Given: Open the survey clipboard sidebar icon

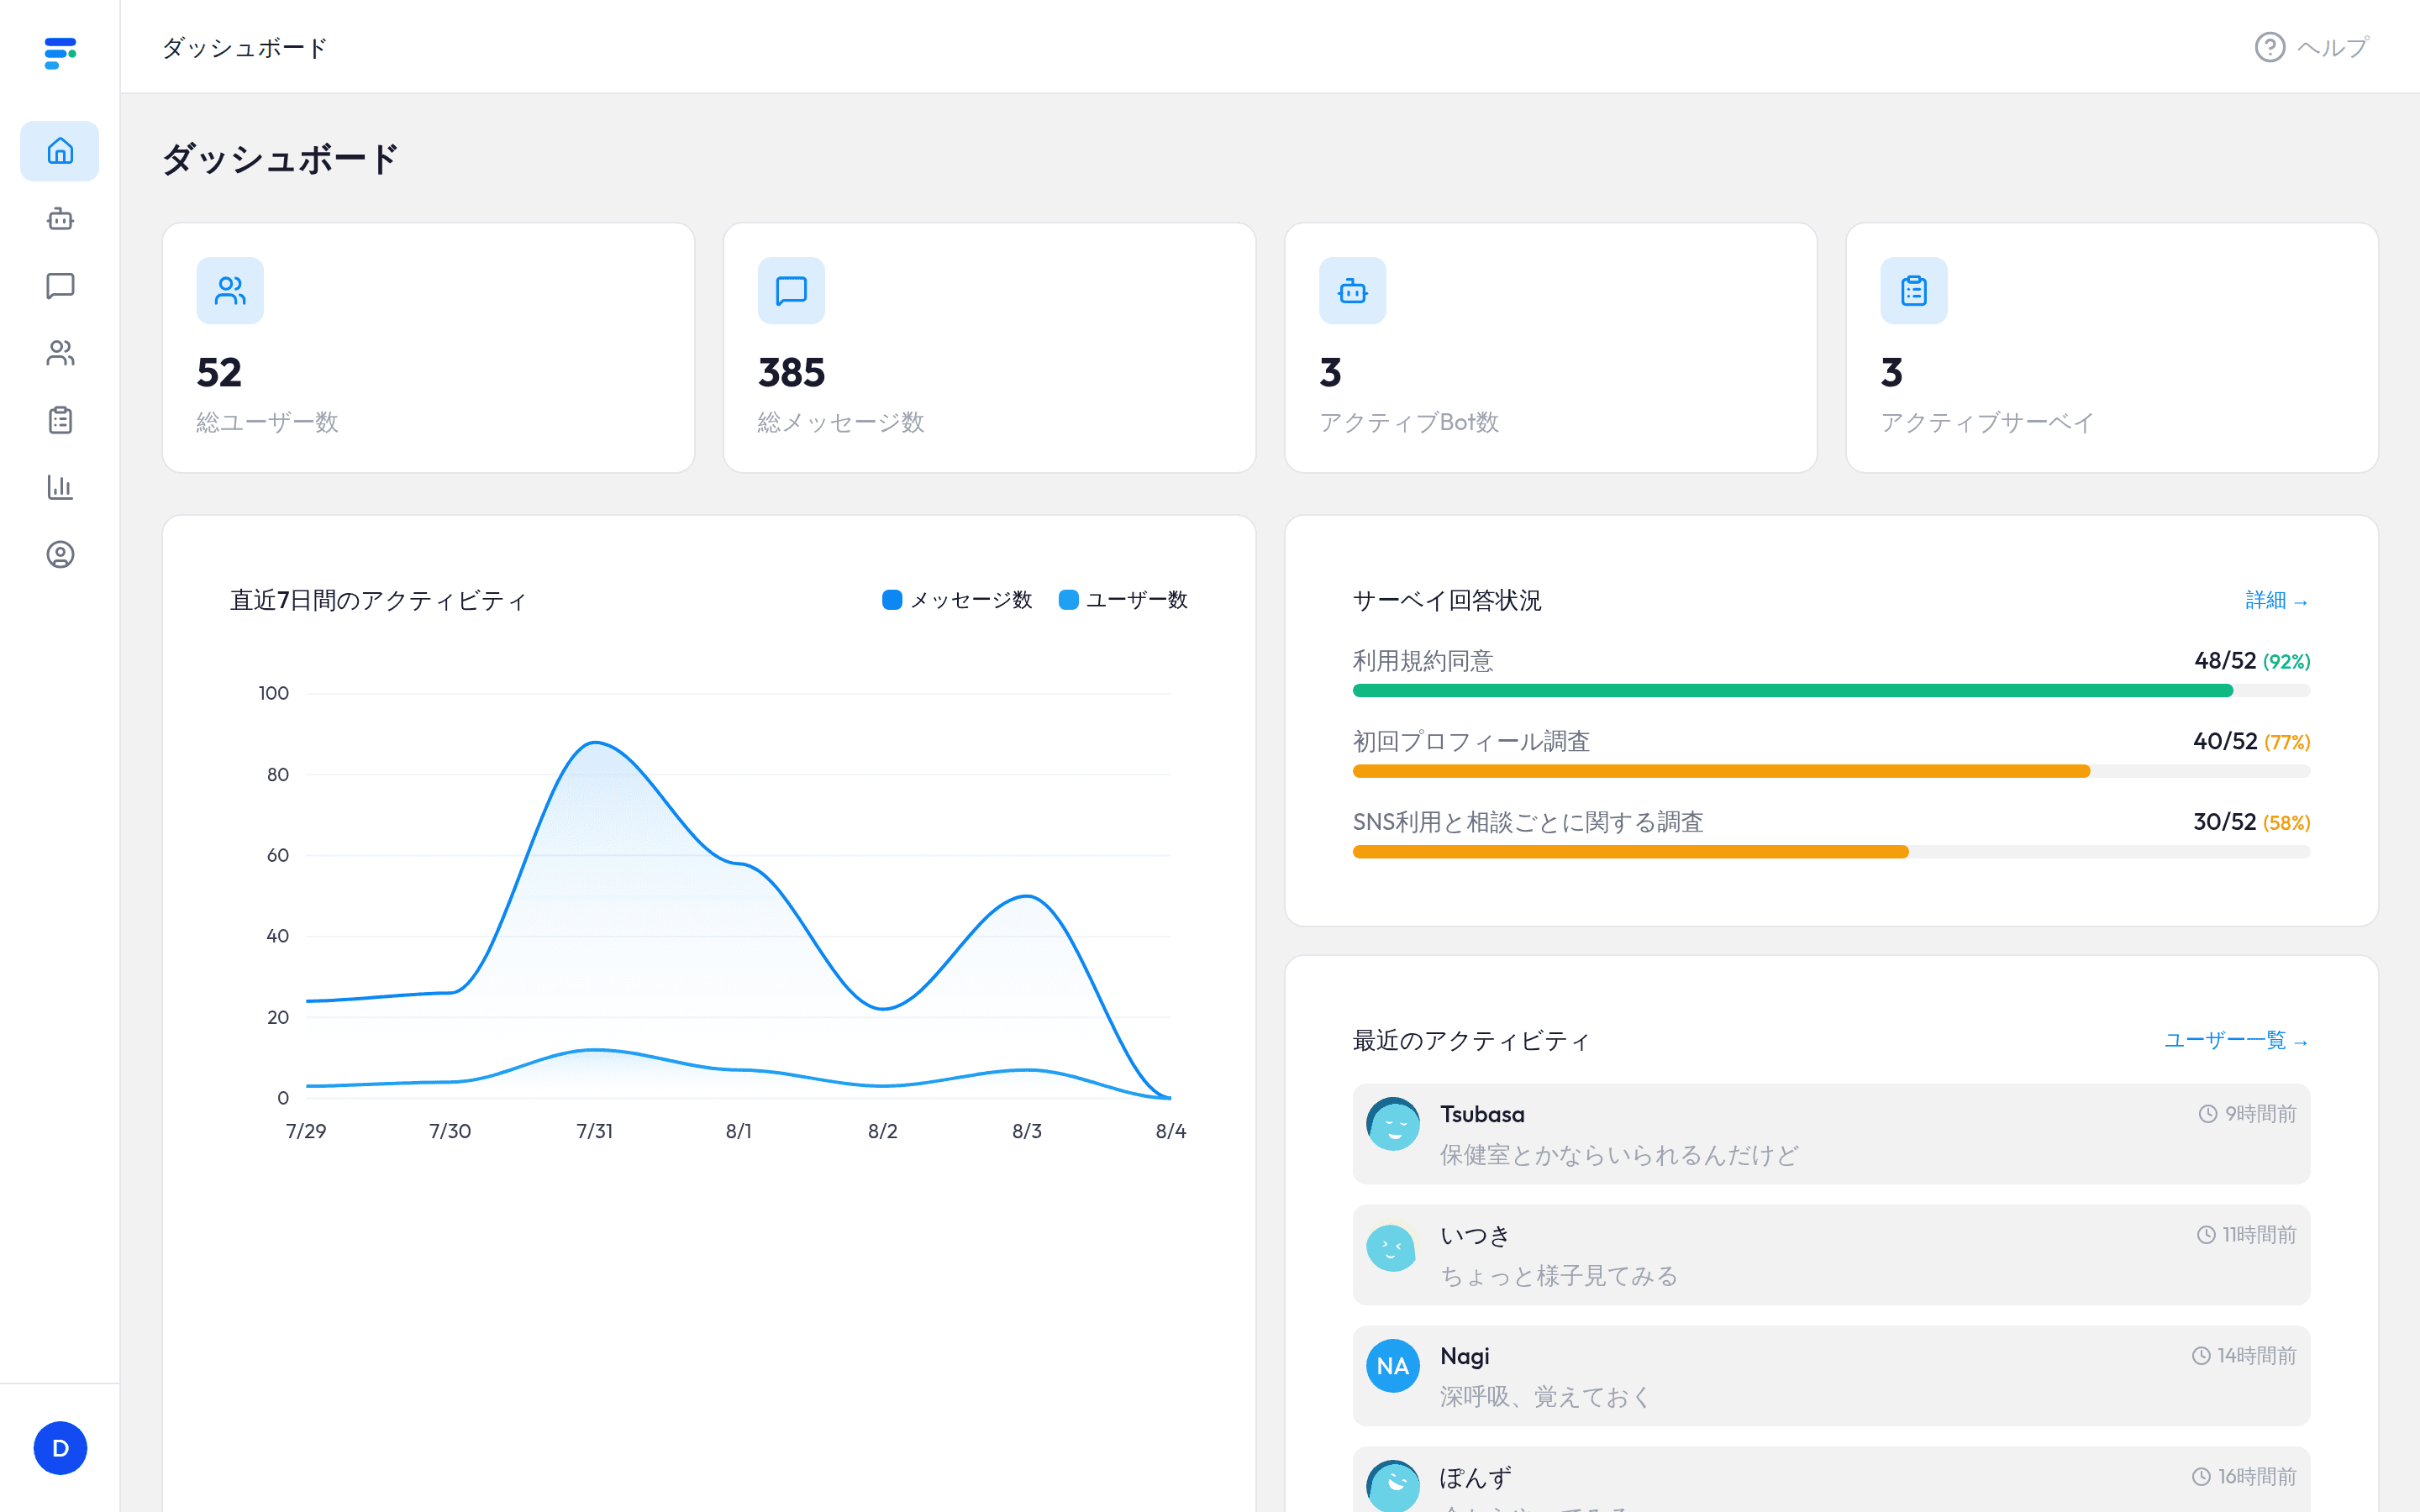Looking at the screenshot, I should 60,420.
